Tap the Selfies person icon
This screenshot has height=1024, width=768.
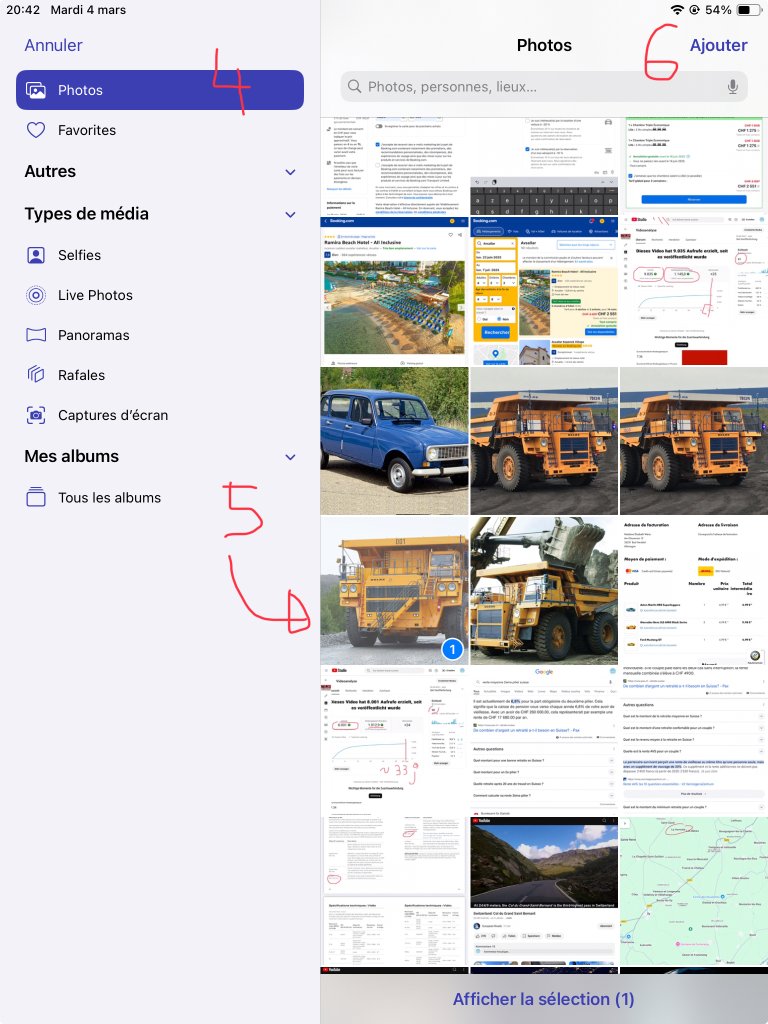pyautogui.click(x=36, y=255)
